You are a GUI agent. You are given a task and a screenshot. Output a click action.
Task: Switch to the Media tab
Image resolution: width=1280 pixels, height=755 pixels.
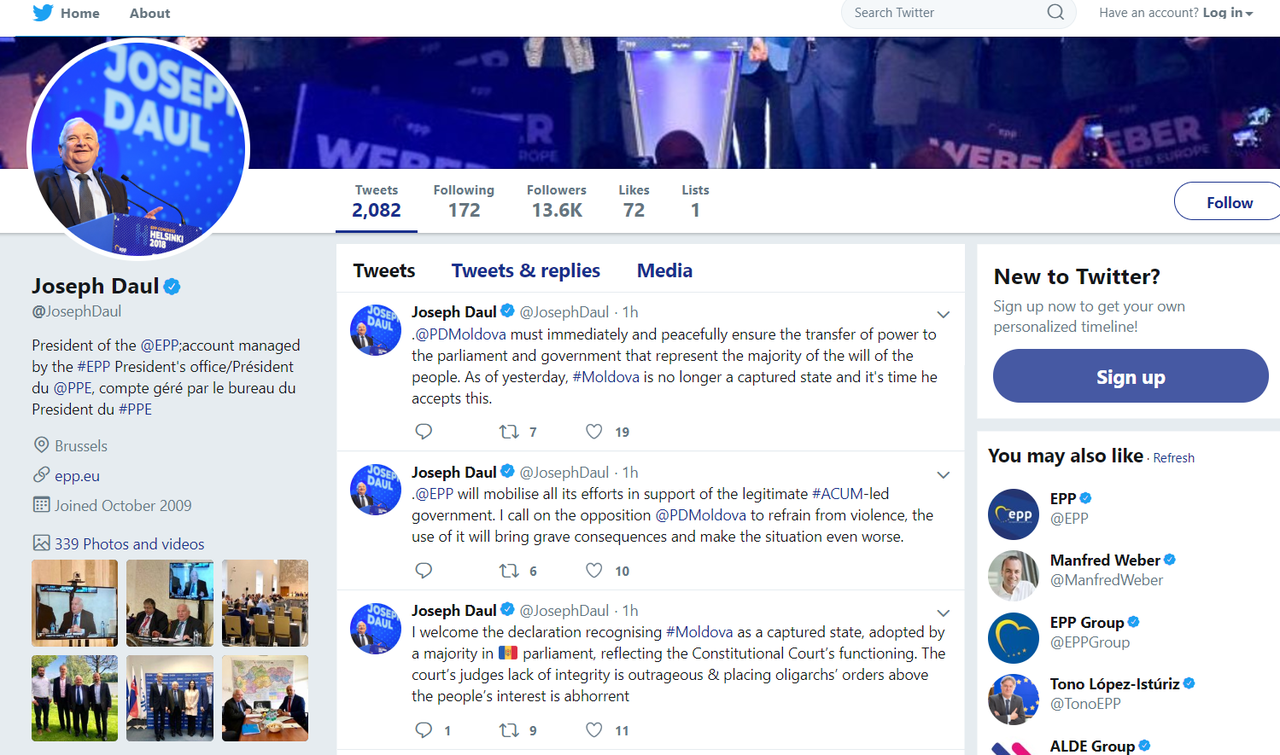coord(665,270)
